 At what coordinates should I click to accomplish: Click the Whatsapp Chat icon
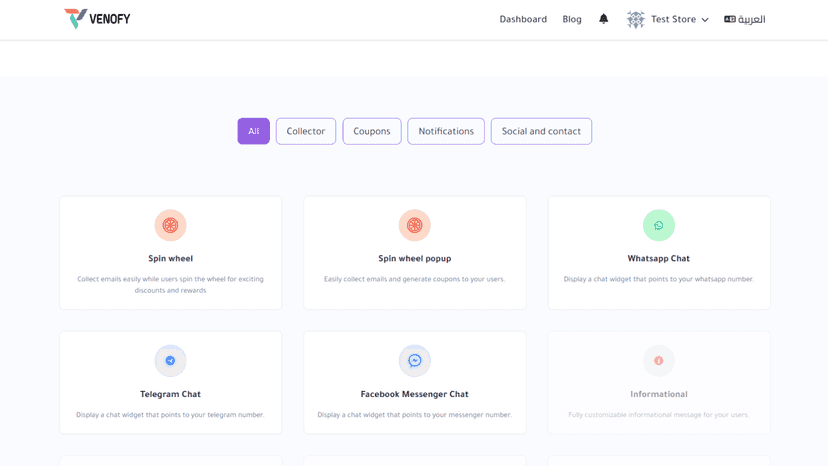(658, 225)
